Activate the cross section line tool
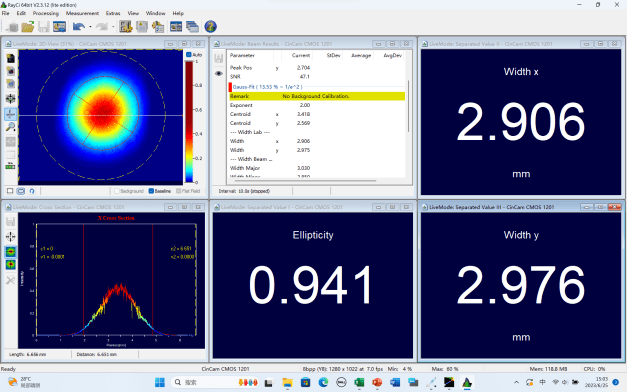Screen dimensions: 627x392 point(11,114)
